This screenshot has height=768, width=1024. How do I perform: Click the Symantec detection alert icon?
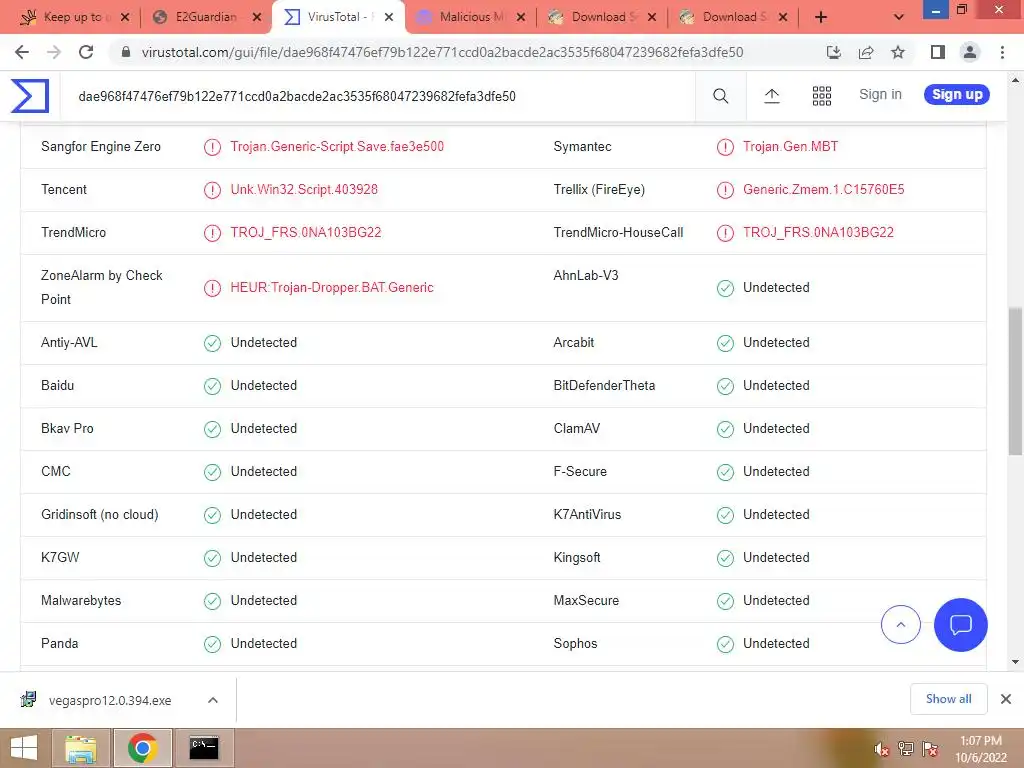725,147
